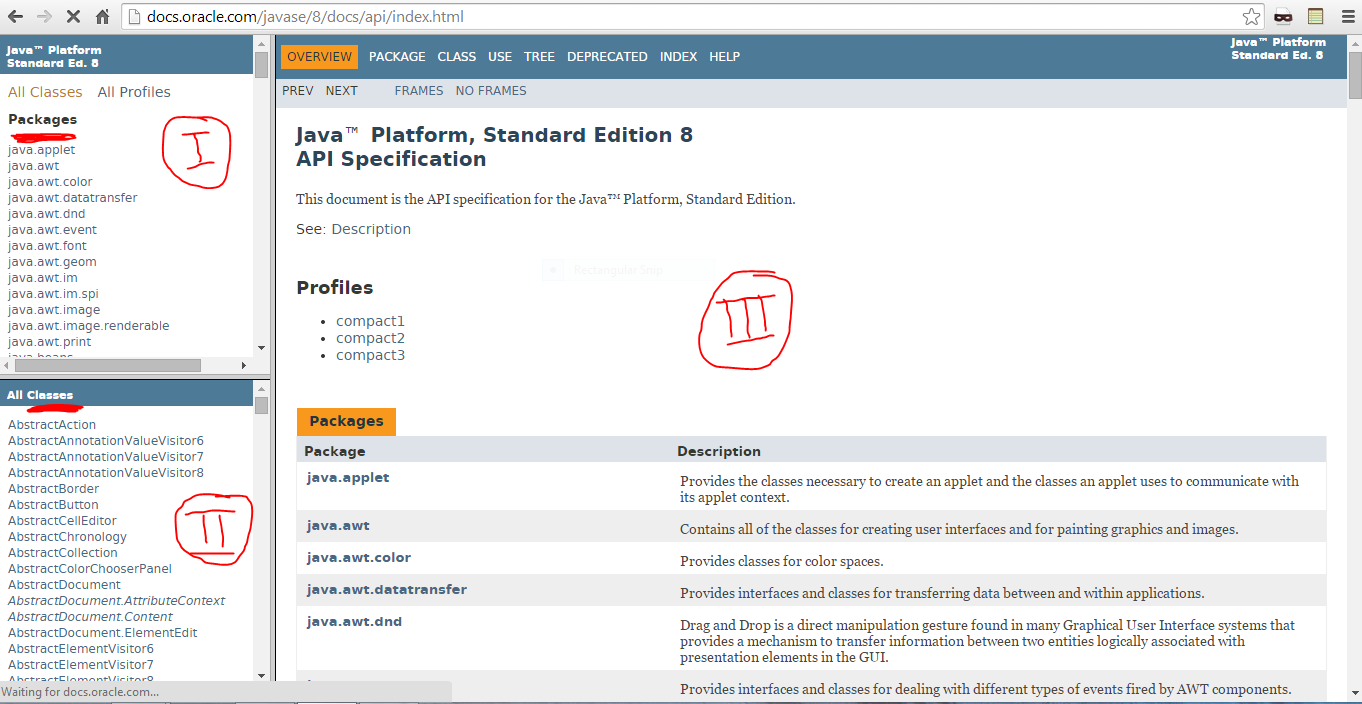Open the AbstractDocument.ElementEdit class
The image size is (1362, 704).
[103, 633]
